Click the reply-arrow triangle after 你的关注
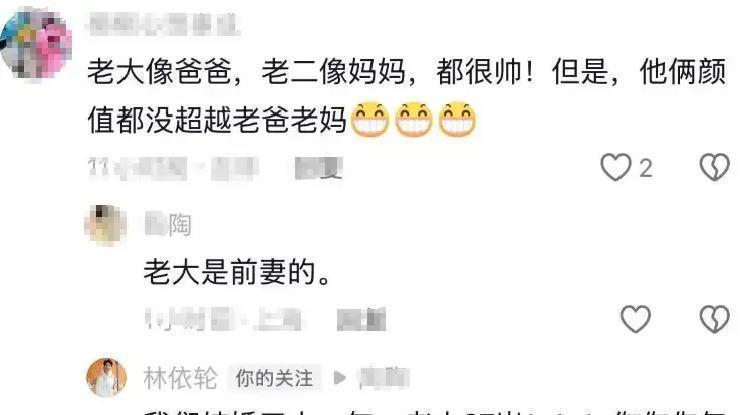Screen dimensions: 744x415 pos(340,378)
